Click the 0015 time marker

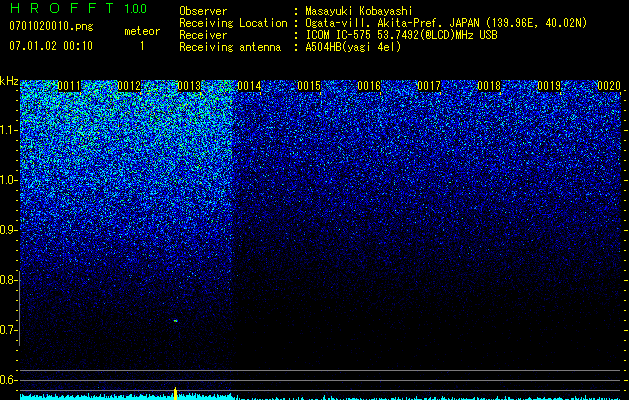coord(309,86)
